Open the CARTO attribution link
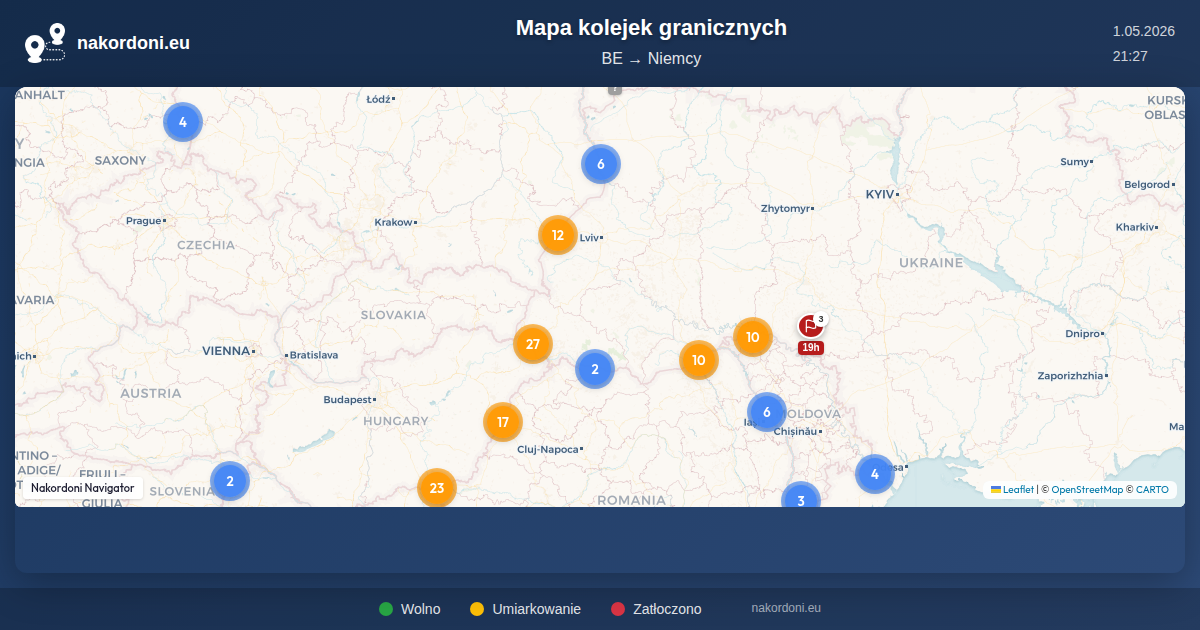Viewport: 1200px width, 630px height. tap(1152, 490)
